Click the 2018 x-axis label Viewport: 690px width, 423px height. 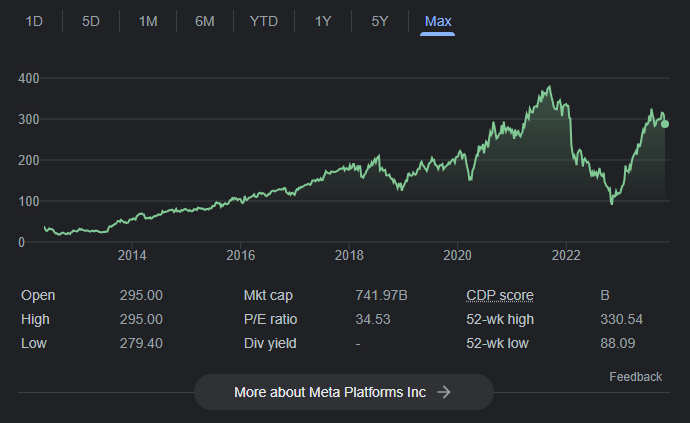(x=349, y=255)
